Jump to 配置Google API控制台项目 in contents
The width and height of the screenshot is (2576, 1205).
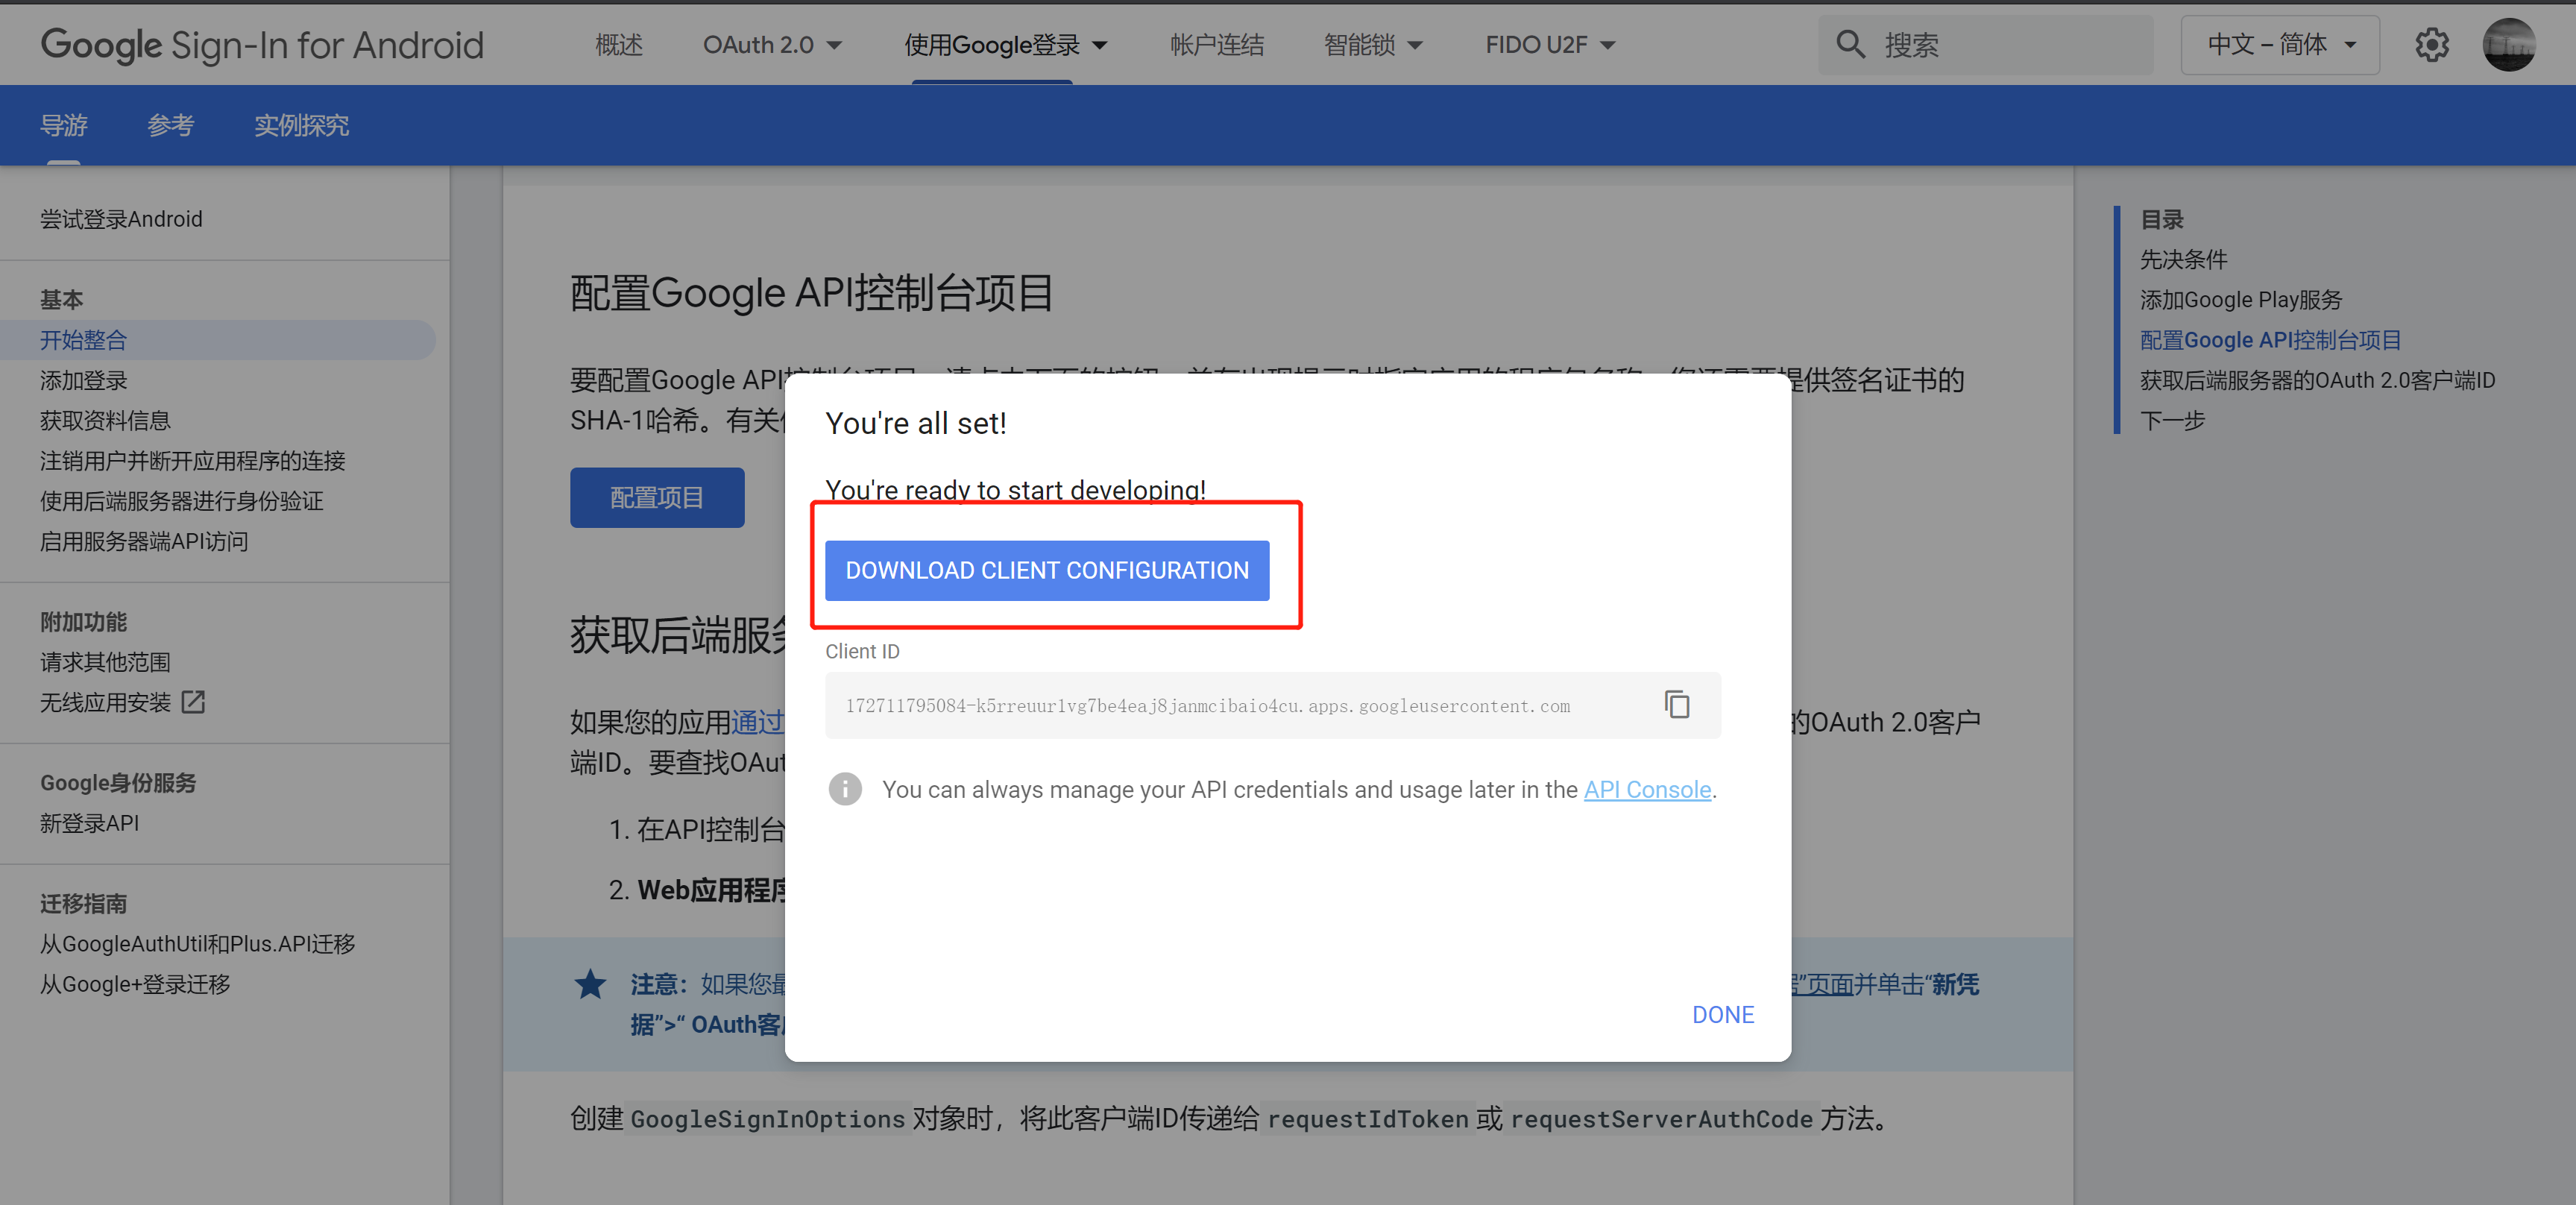pyautogui.click(x=2270, y=340)
